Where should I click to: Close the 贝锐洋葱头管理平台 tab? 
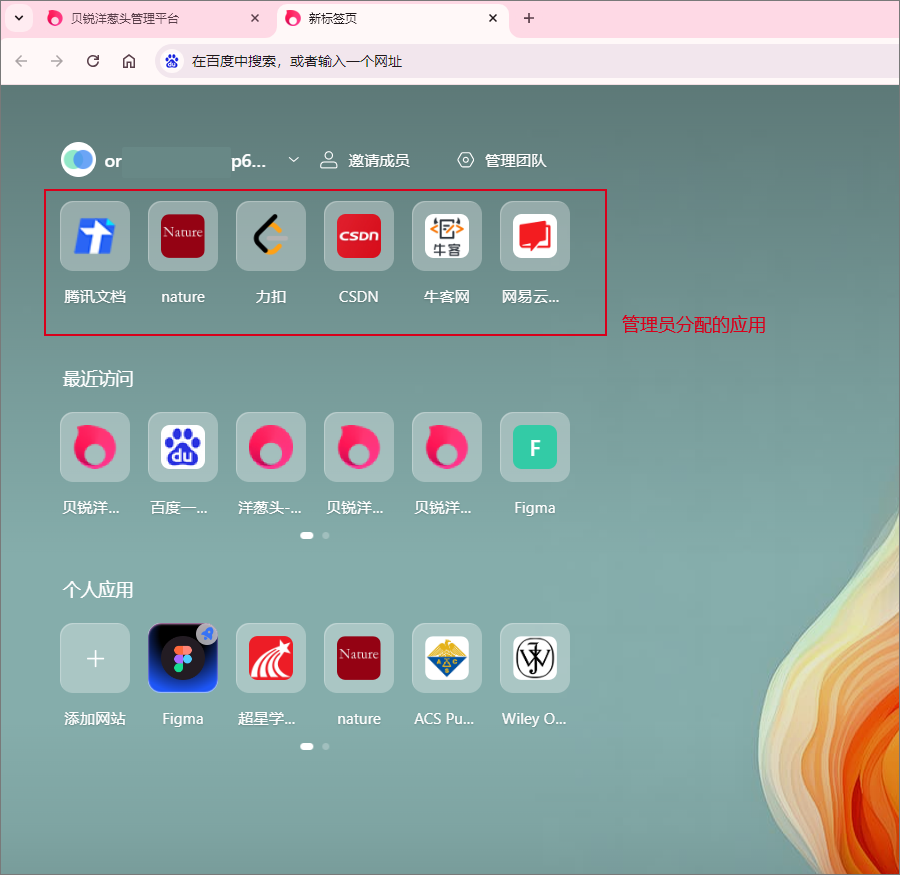click(x=255, y=18)
